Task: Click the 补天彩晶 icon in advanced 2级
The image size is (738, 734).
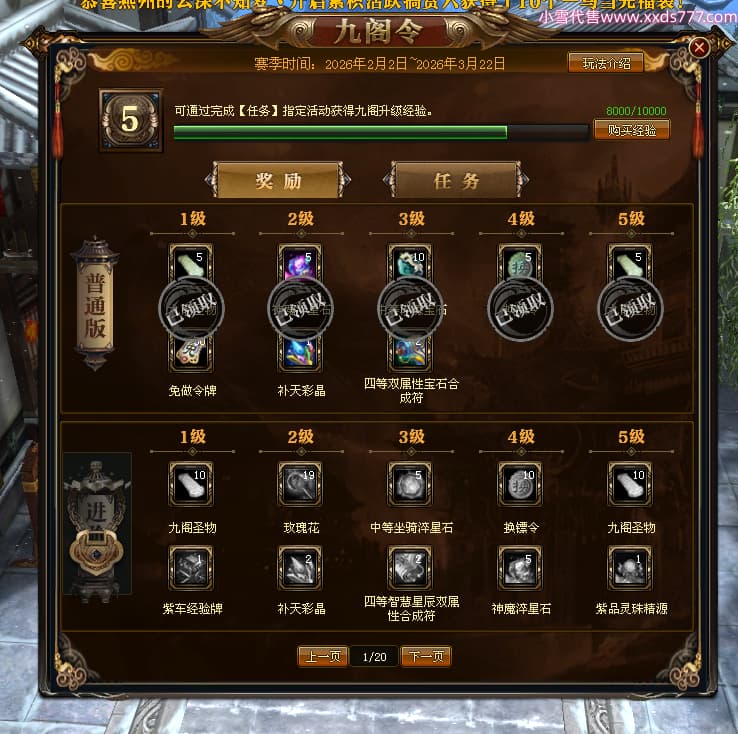Action: pos(300,567)
